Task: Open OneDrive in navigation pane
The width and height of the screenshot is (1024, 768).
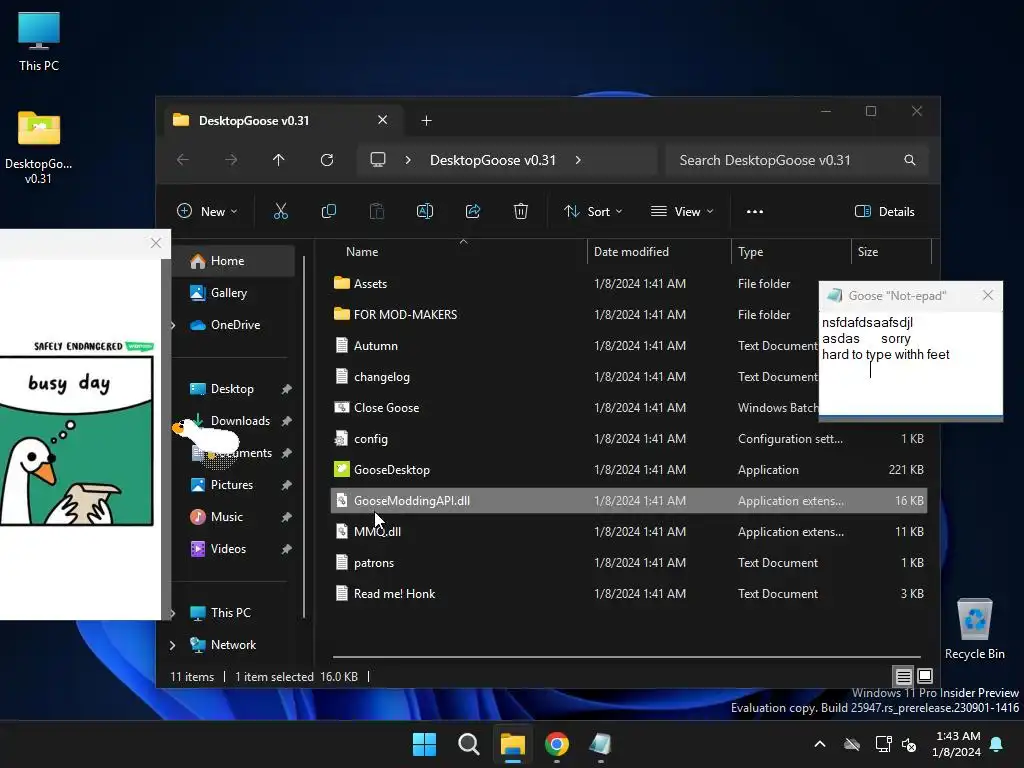Action: [234, 325]
